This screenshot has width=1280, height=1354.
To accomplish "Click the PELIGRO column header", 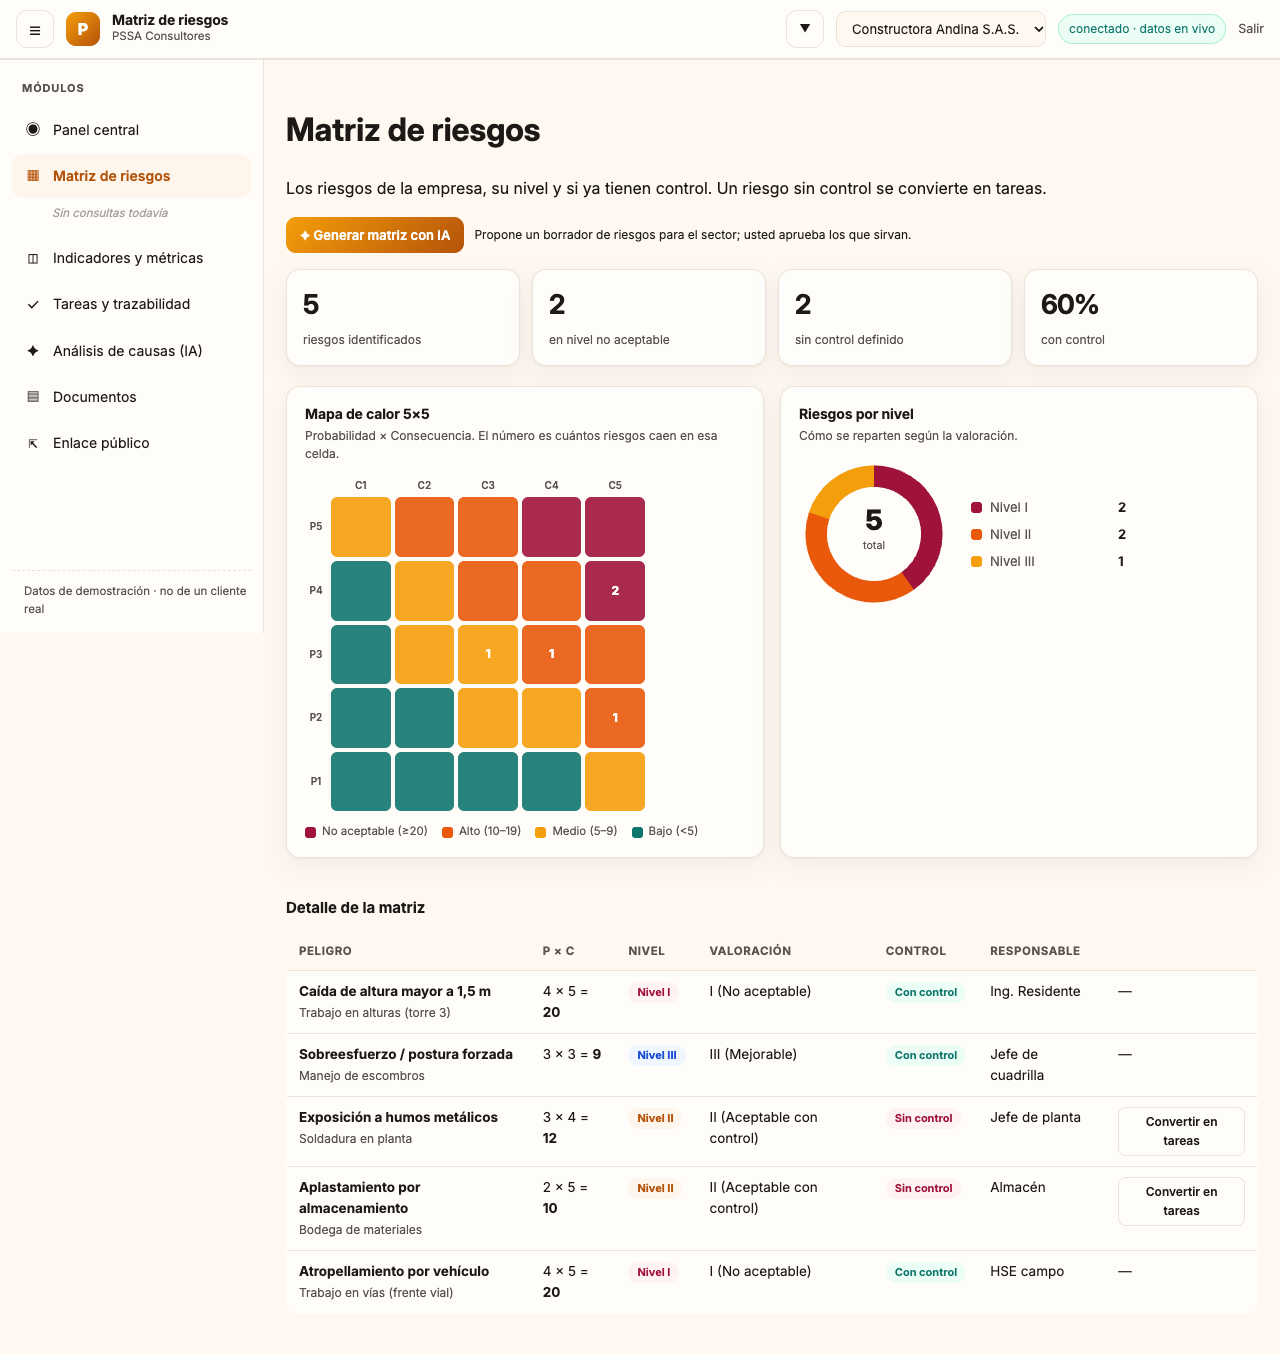I will tap(325, 951).
